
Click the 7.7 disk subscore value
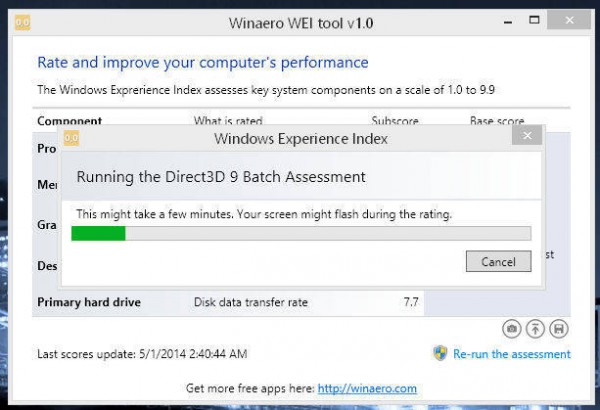point(411,302)
